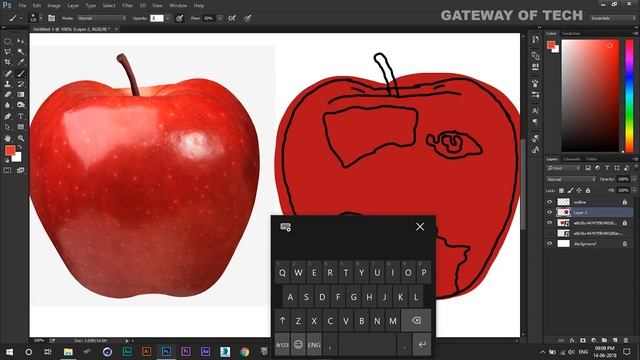Toggle airbrush mode button

click(232, 18)
